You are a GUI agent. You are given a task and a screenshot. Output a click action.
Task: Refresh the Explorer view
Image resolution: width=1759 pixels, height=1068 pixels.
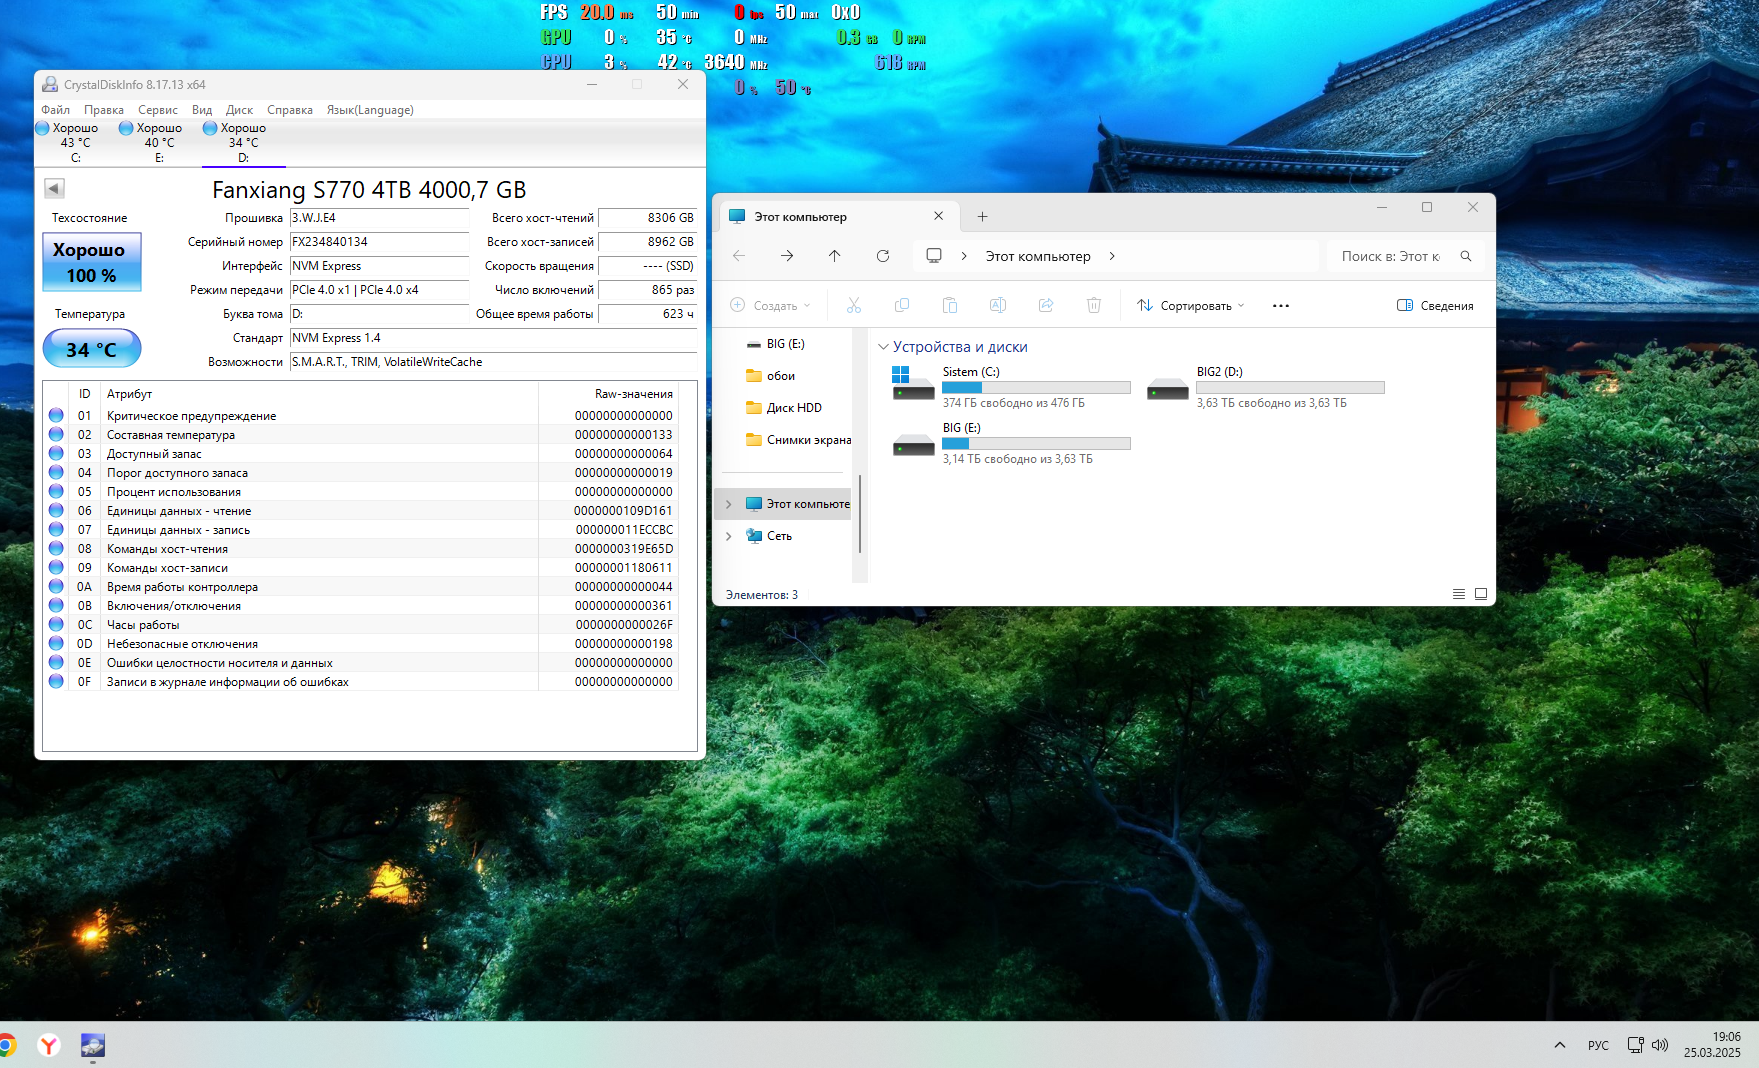click(883, 256)
